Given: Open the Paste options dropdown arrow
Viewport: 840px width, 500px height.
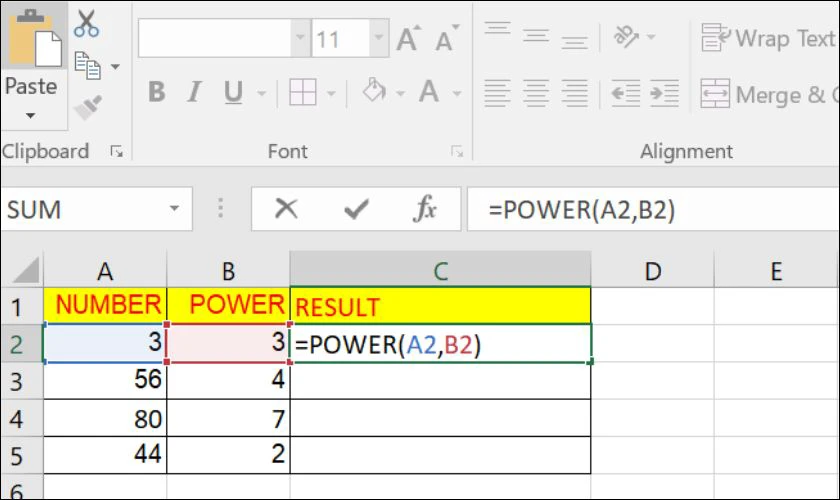Looking at the screenshot, I should [x=31, y=115].
